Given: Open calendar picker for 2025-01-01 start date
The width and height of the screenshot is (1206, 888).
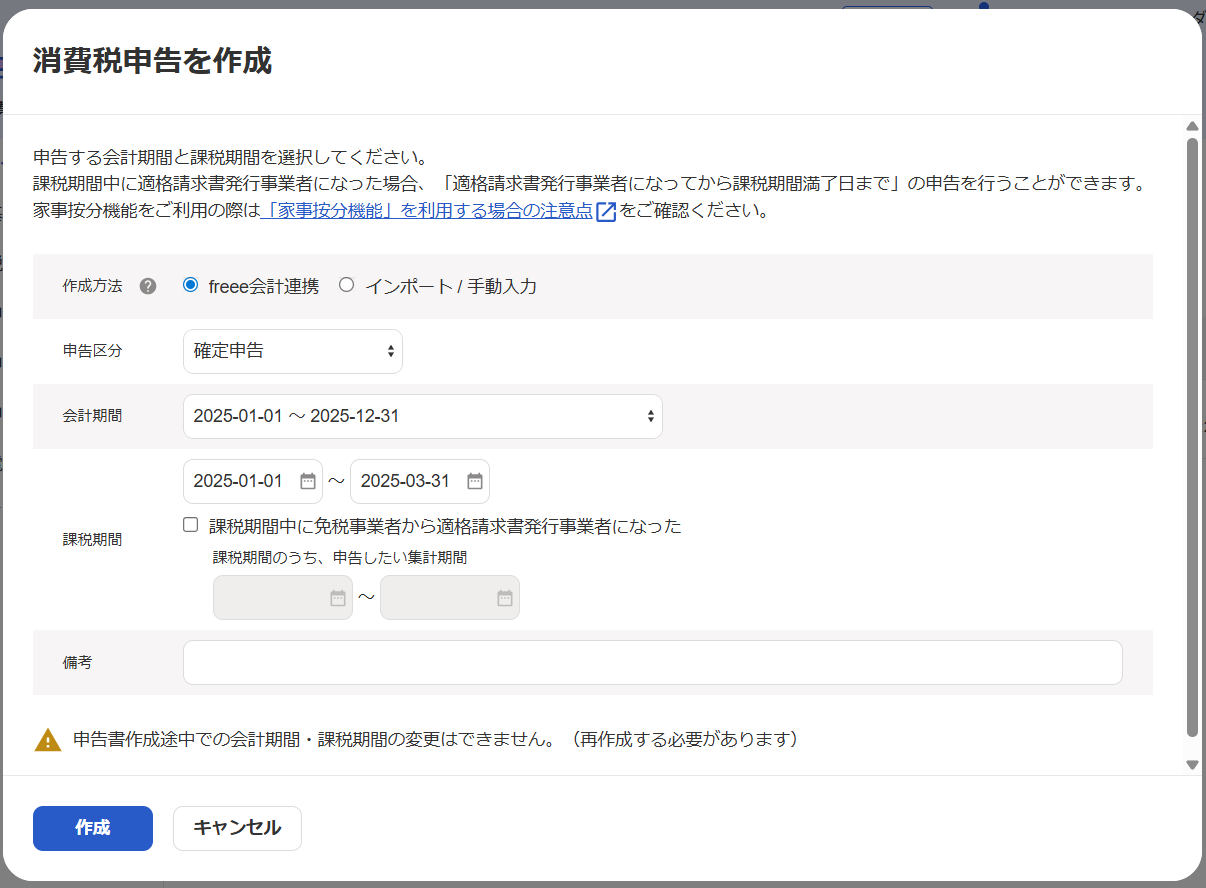Looking at the screenshot, I should click(308, 481).
